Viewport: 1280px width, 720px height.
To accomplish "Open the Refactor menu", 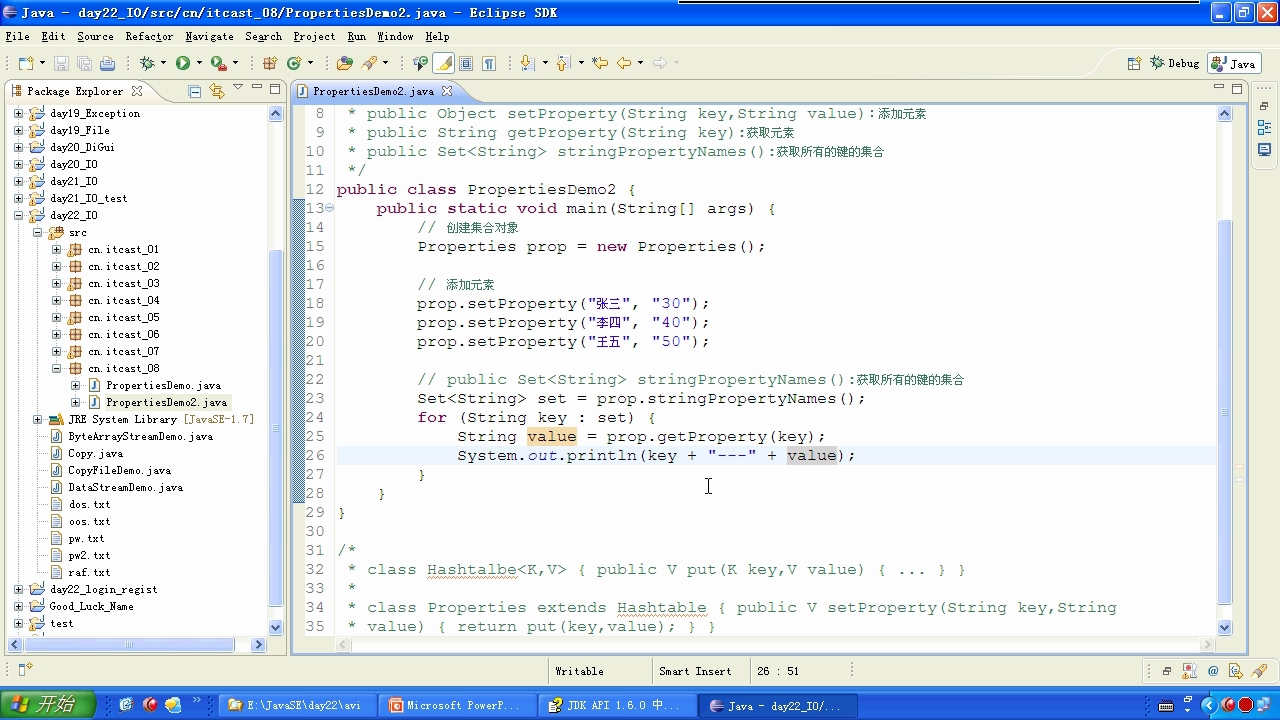I will coord(149,36).
